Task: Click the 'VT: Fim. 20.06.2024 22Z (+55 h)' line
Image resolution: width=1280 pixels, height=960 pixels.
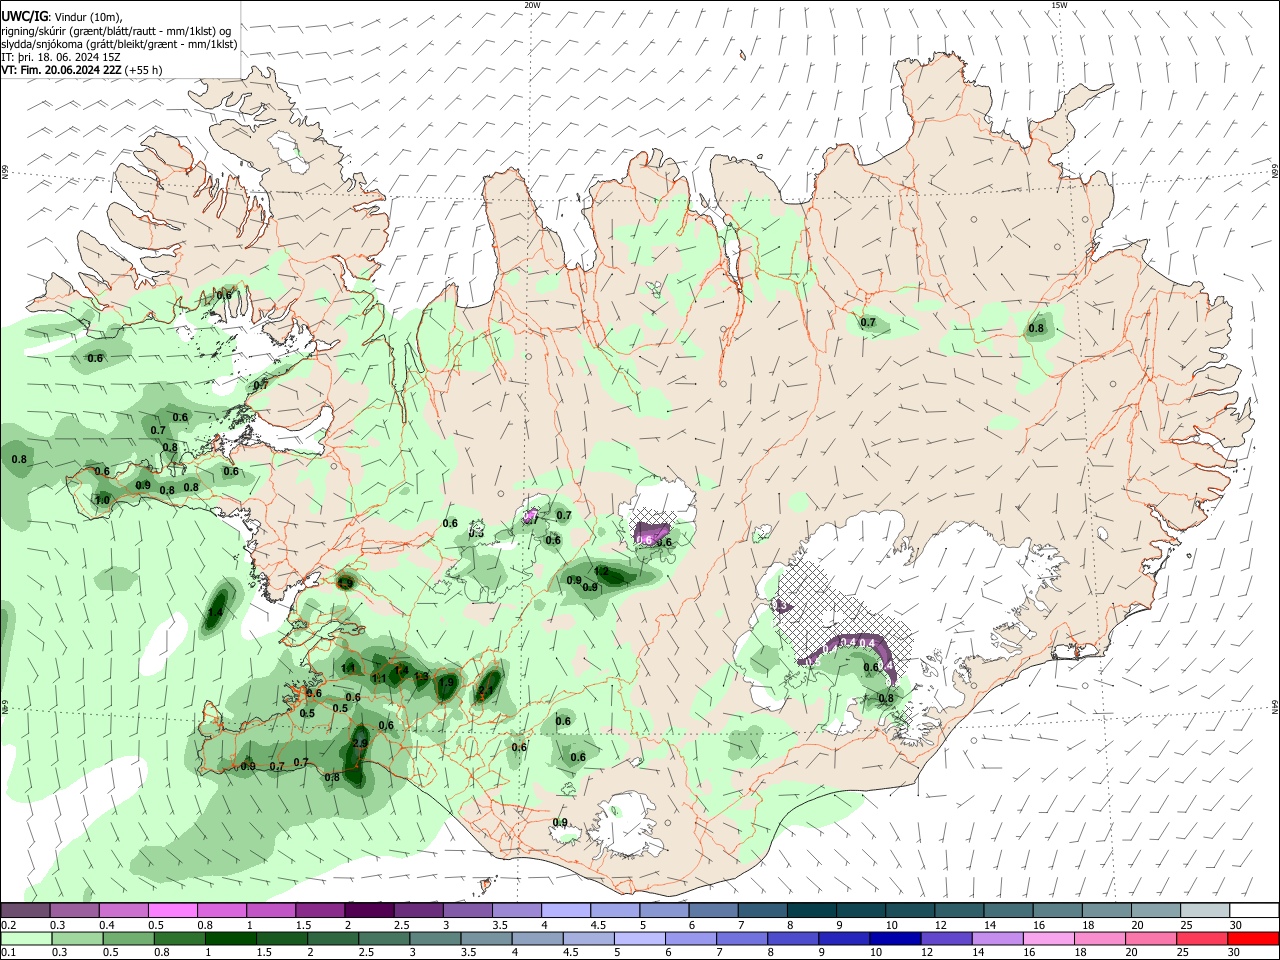Action: 82,70
